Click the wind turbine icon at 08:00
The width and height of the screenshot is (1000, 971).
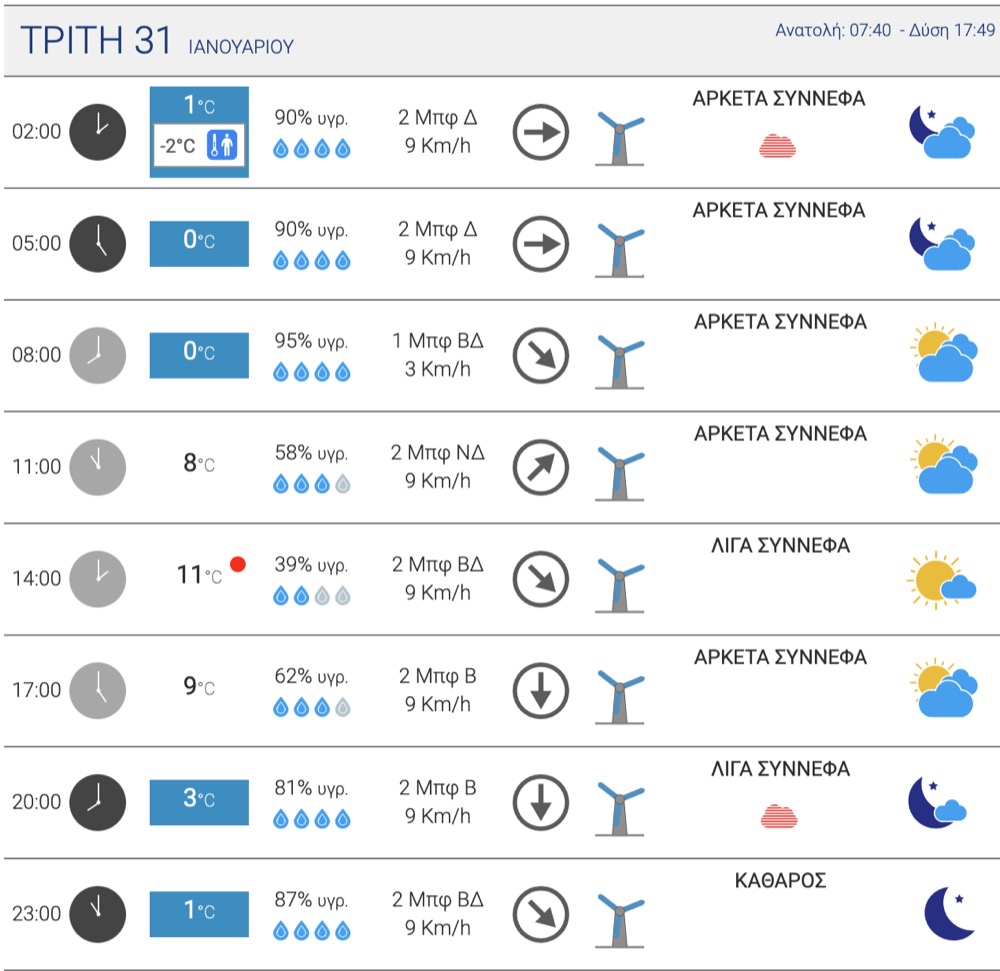(x=620, y=360)
